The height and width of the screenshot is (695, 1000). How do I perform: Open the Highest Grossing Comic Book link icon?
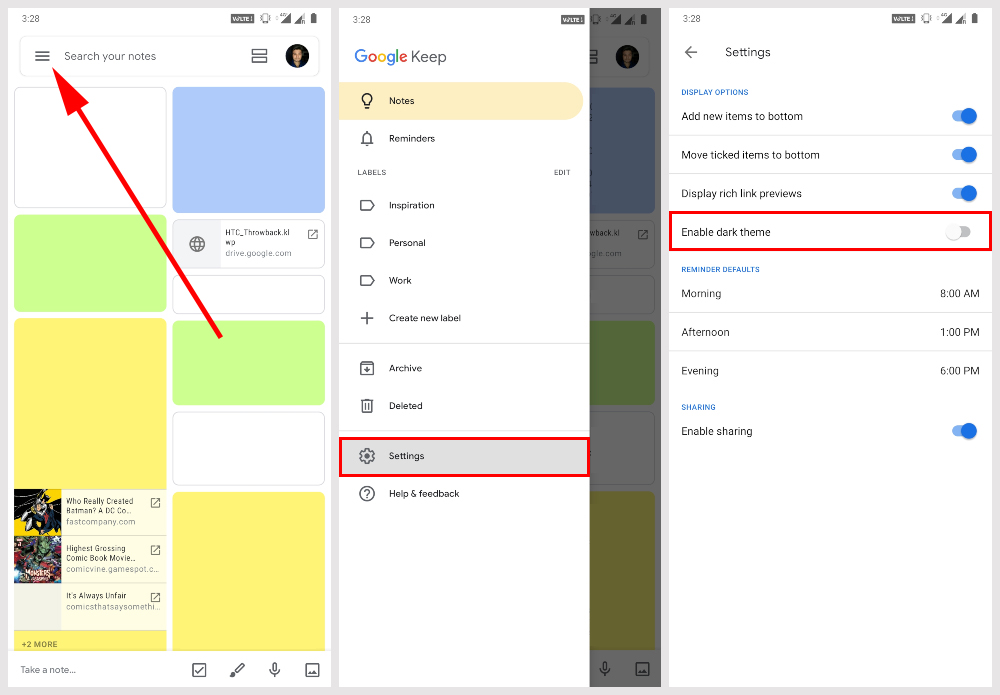[x=155, y=550]
